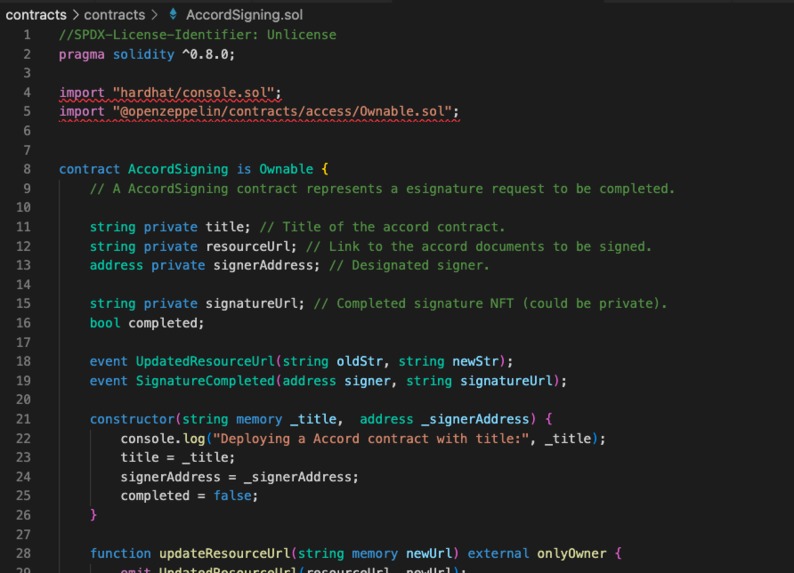This screenshot has height=573, width=794.
Task: Click the second 'contracts' breadcrumb folder
Action: coord(114,15)
